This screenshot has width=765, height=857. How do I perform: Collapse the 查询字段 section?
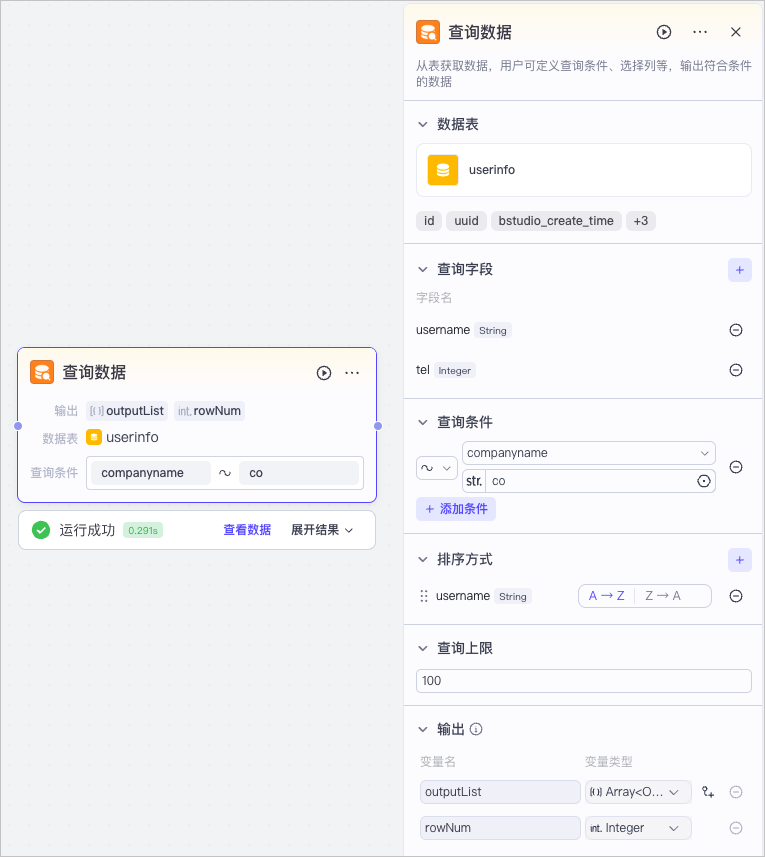click(x=422, y=269)
